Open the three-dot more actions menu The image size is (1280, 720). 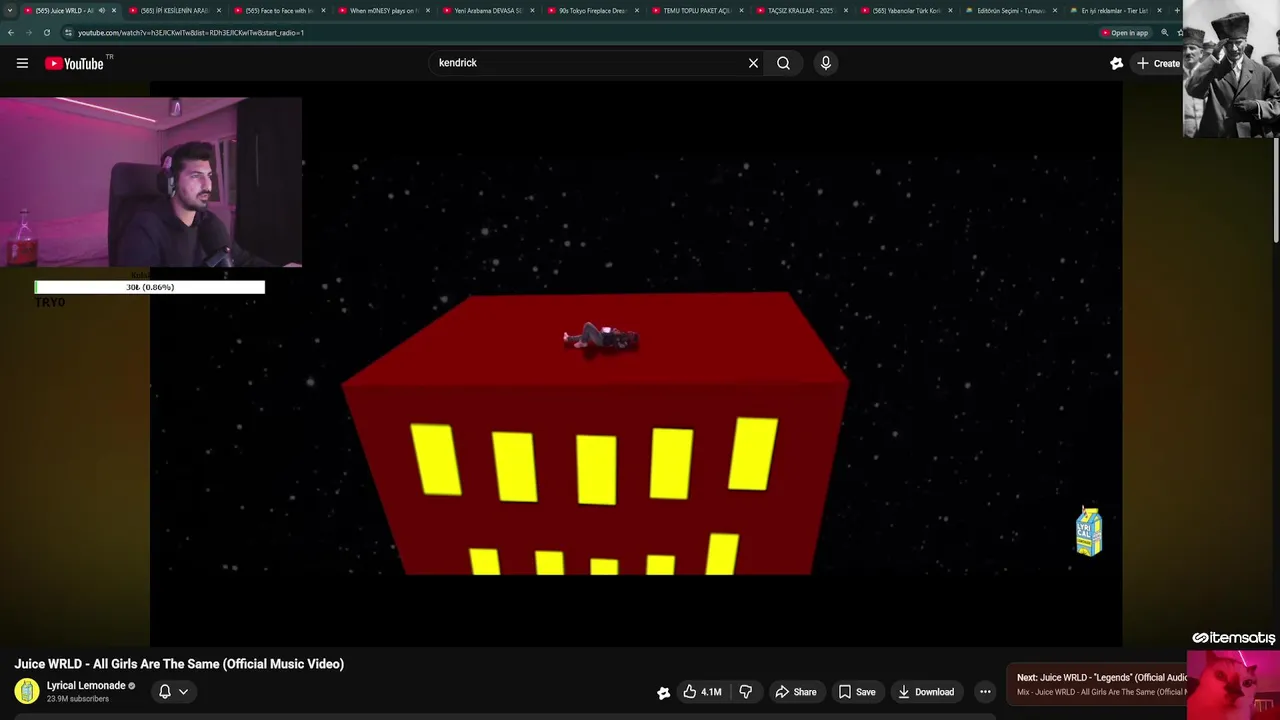pos(985,692)
